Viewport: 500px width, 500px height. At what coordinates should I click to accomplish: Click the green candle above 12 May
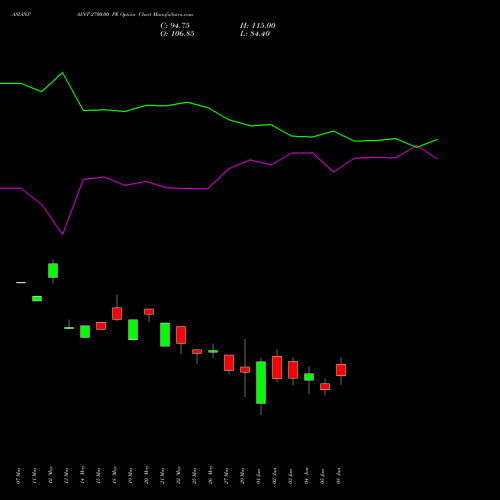pyautogui.click(x=53, y=270)
